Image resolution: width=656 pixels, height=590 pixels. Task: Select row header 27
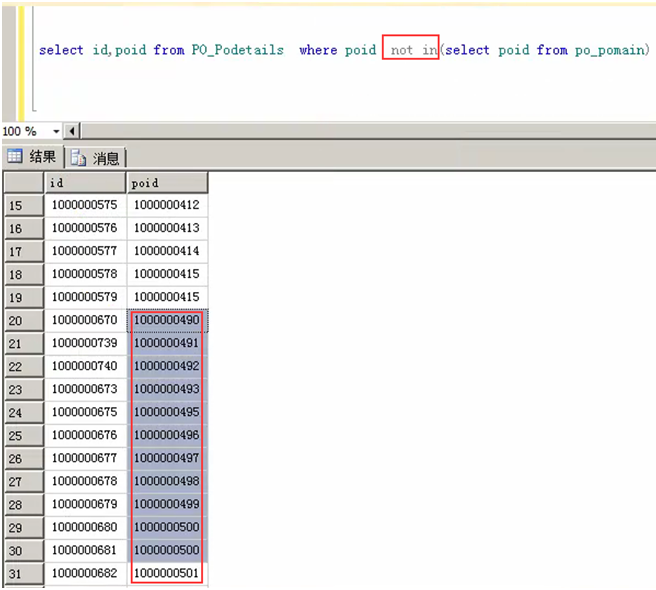[x=24, y=482]
